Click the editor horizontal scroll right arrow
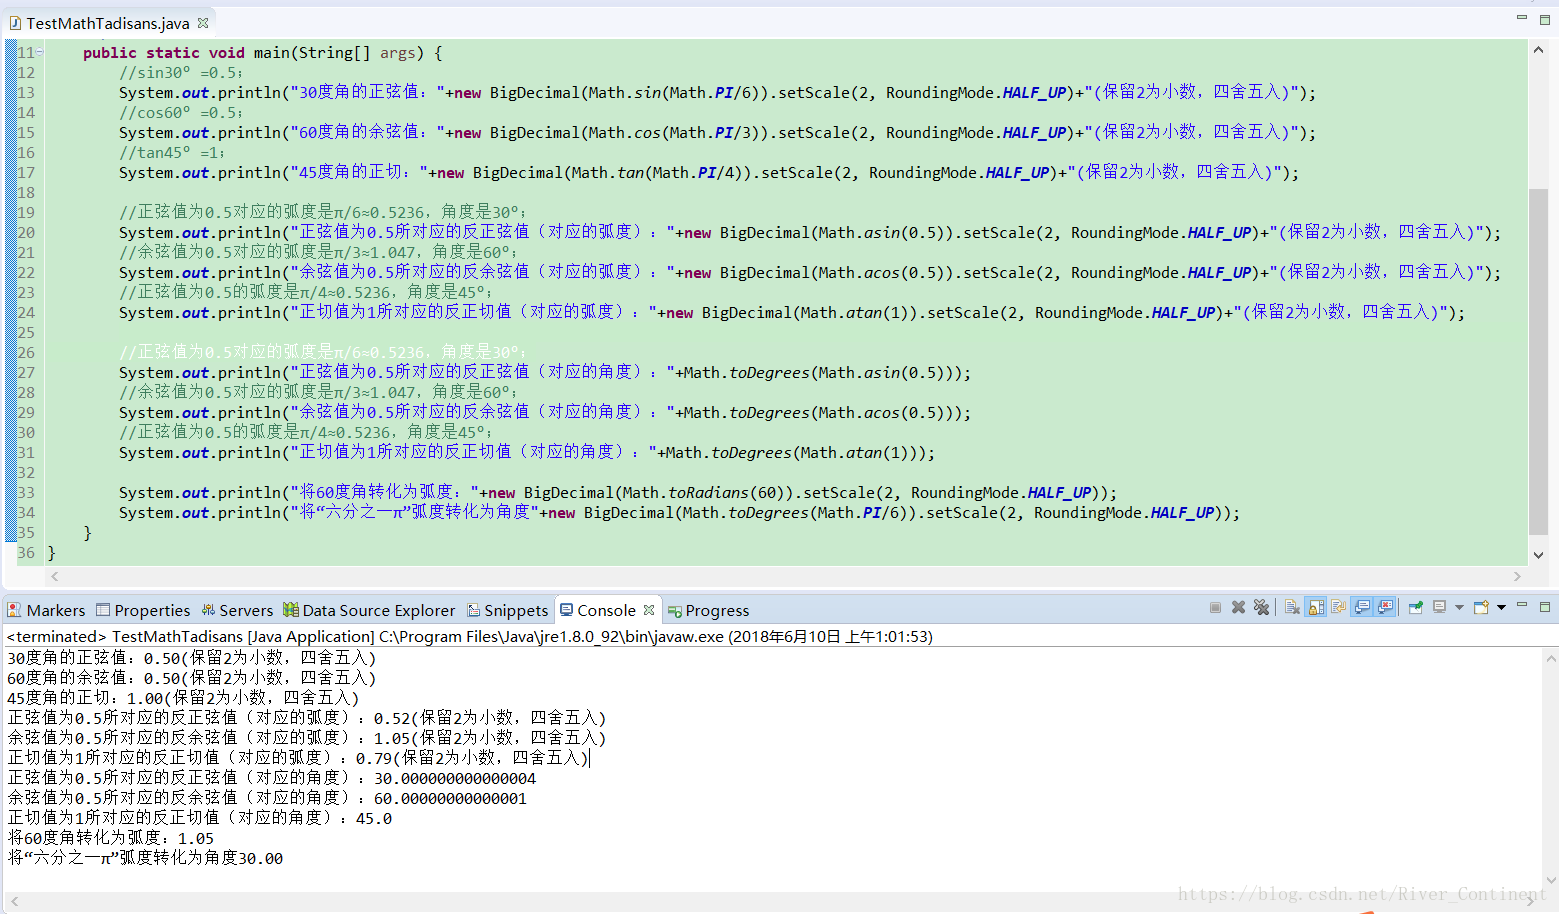The image size is (1559, 914). 1517,576
